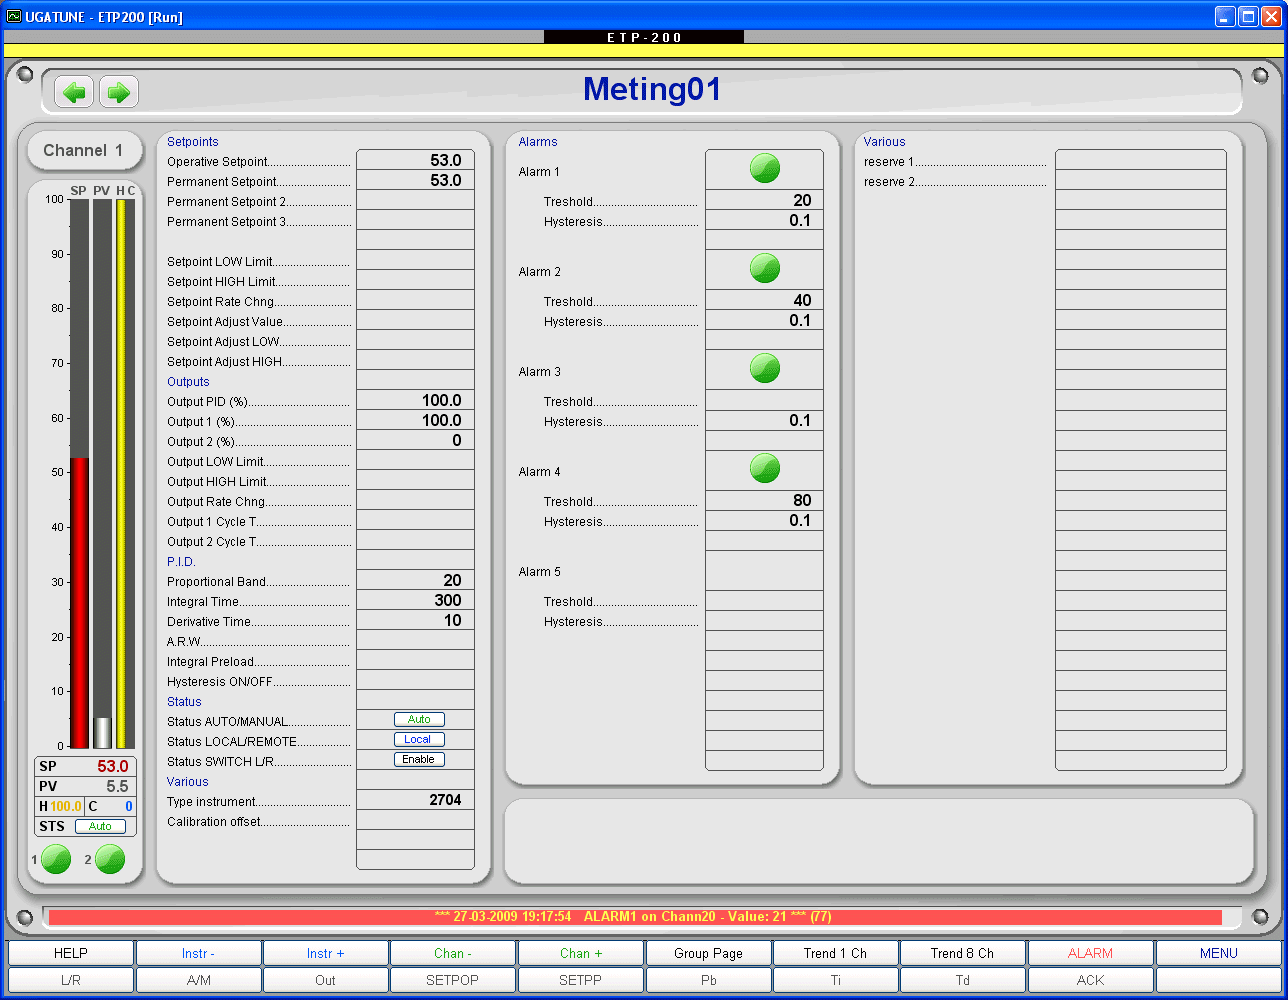Click Alarm 1 green indicator light

(765, 168)
